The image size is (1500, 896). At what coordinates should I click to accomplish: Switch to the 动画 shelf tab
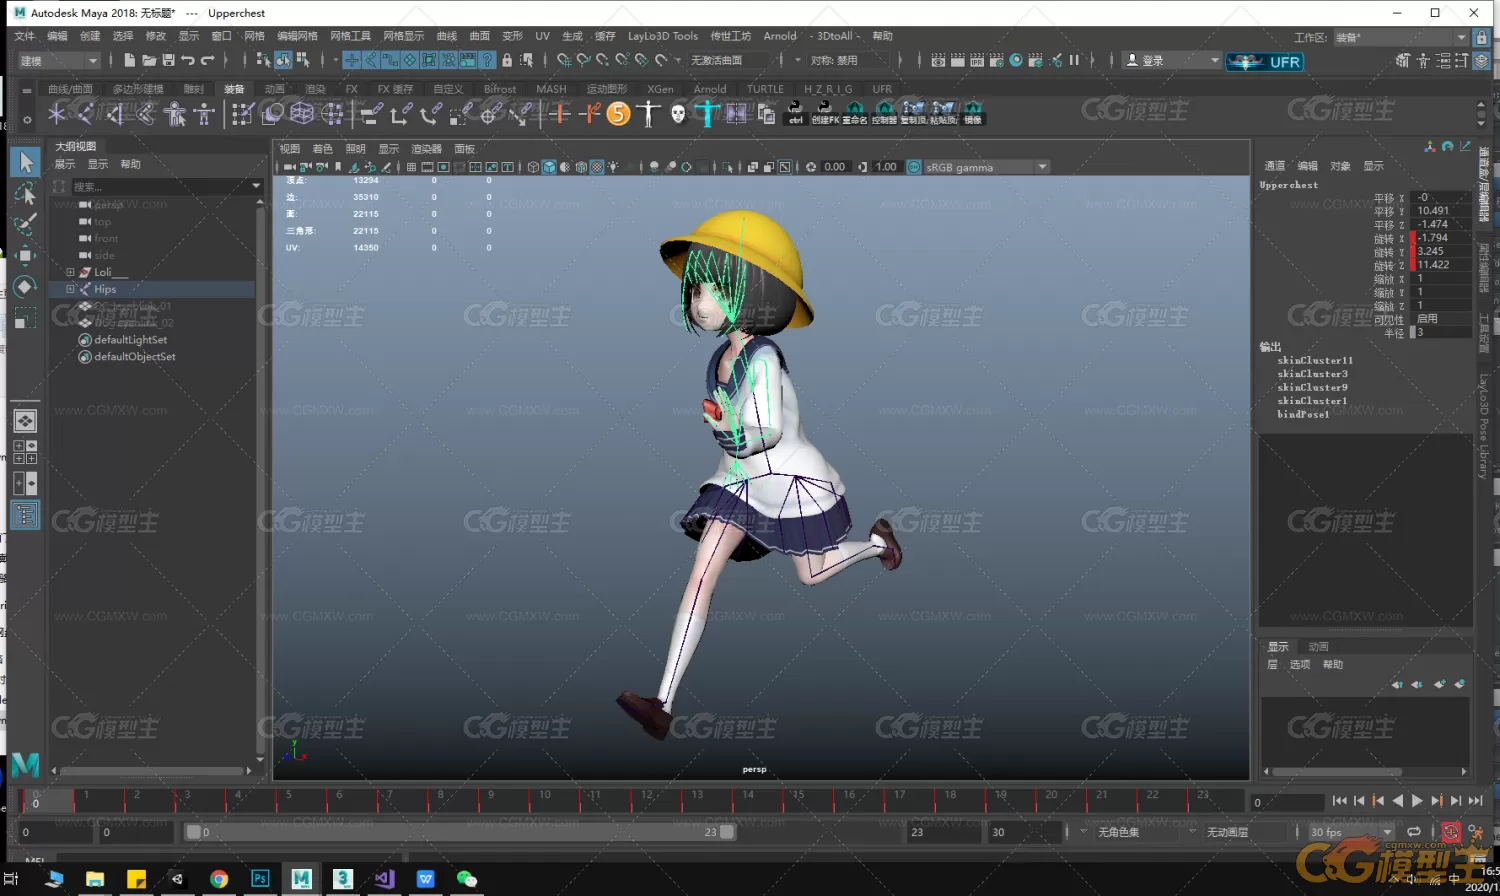point(274,89)
